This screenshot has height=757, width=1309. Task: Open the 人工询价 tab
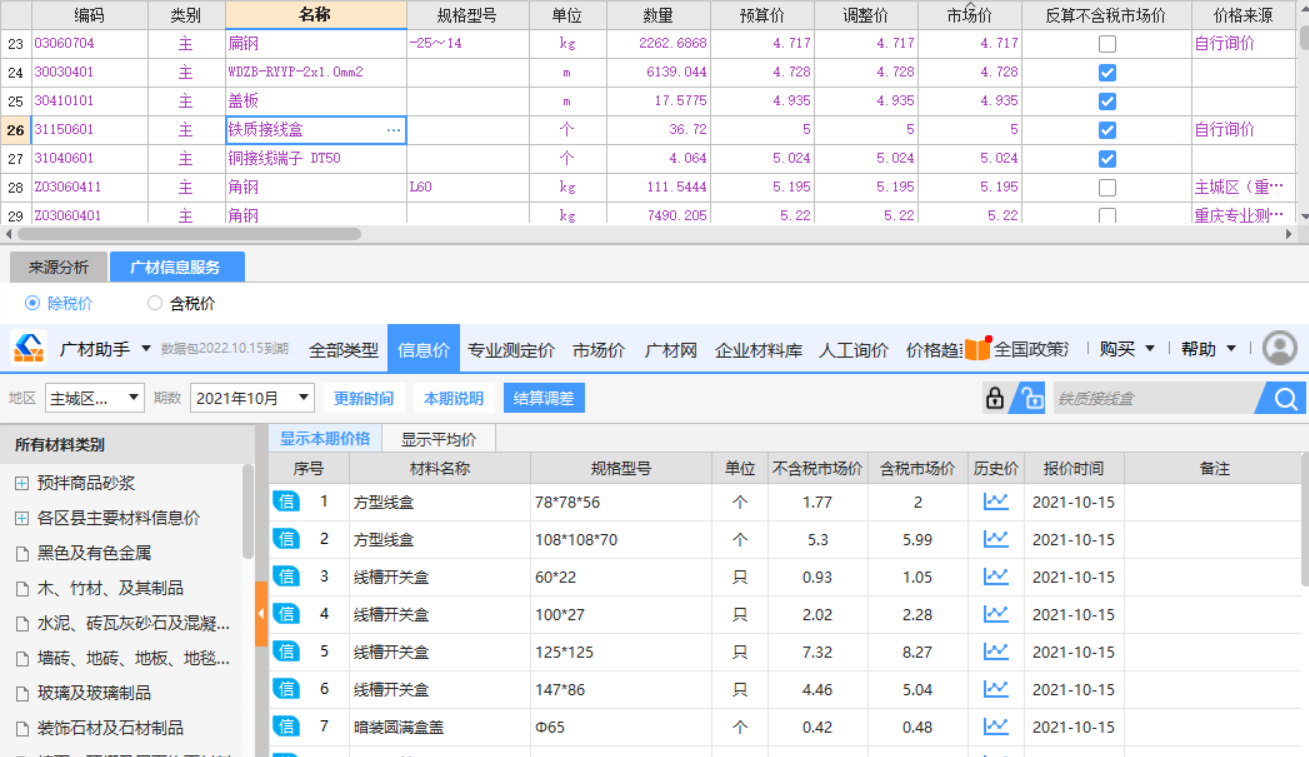pos(853,350)
